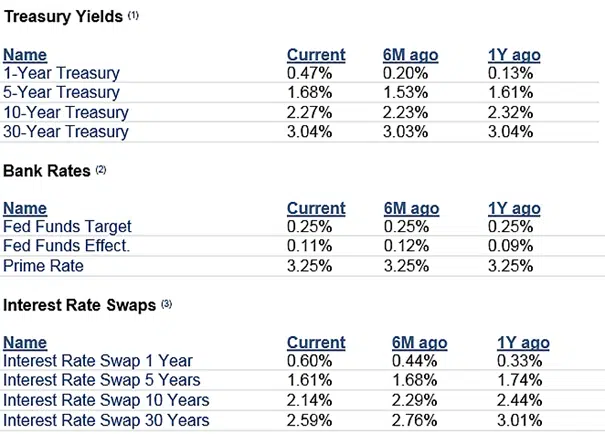Click the Current header in Treasury Yields table
Image resolution: width=605 pixels, height=434 pixels.
pyautogui.click(x=316, y=55)
